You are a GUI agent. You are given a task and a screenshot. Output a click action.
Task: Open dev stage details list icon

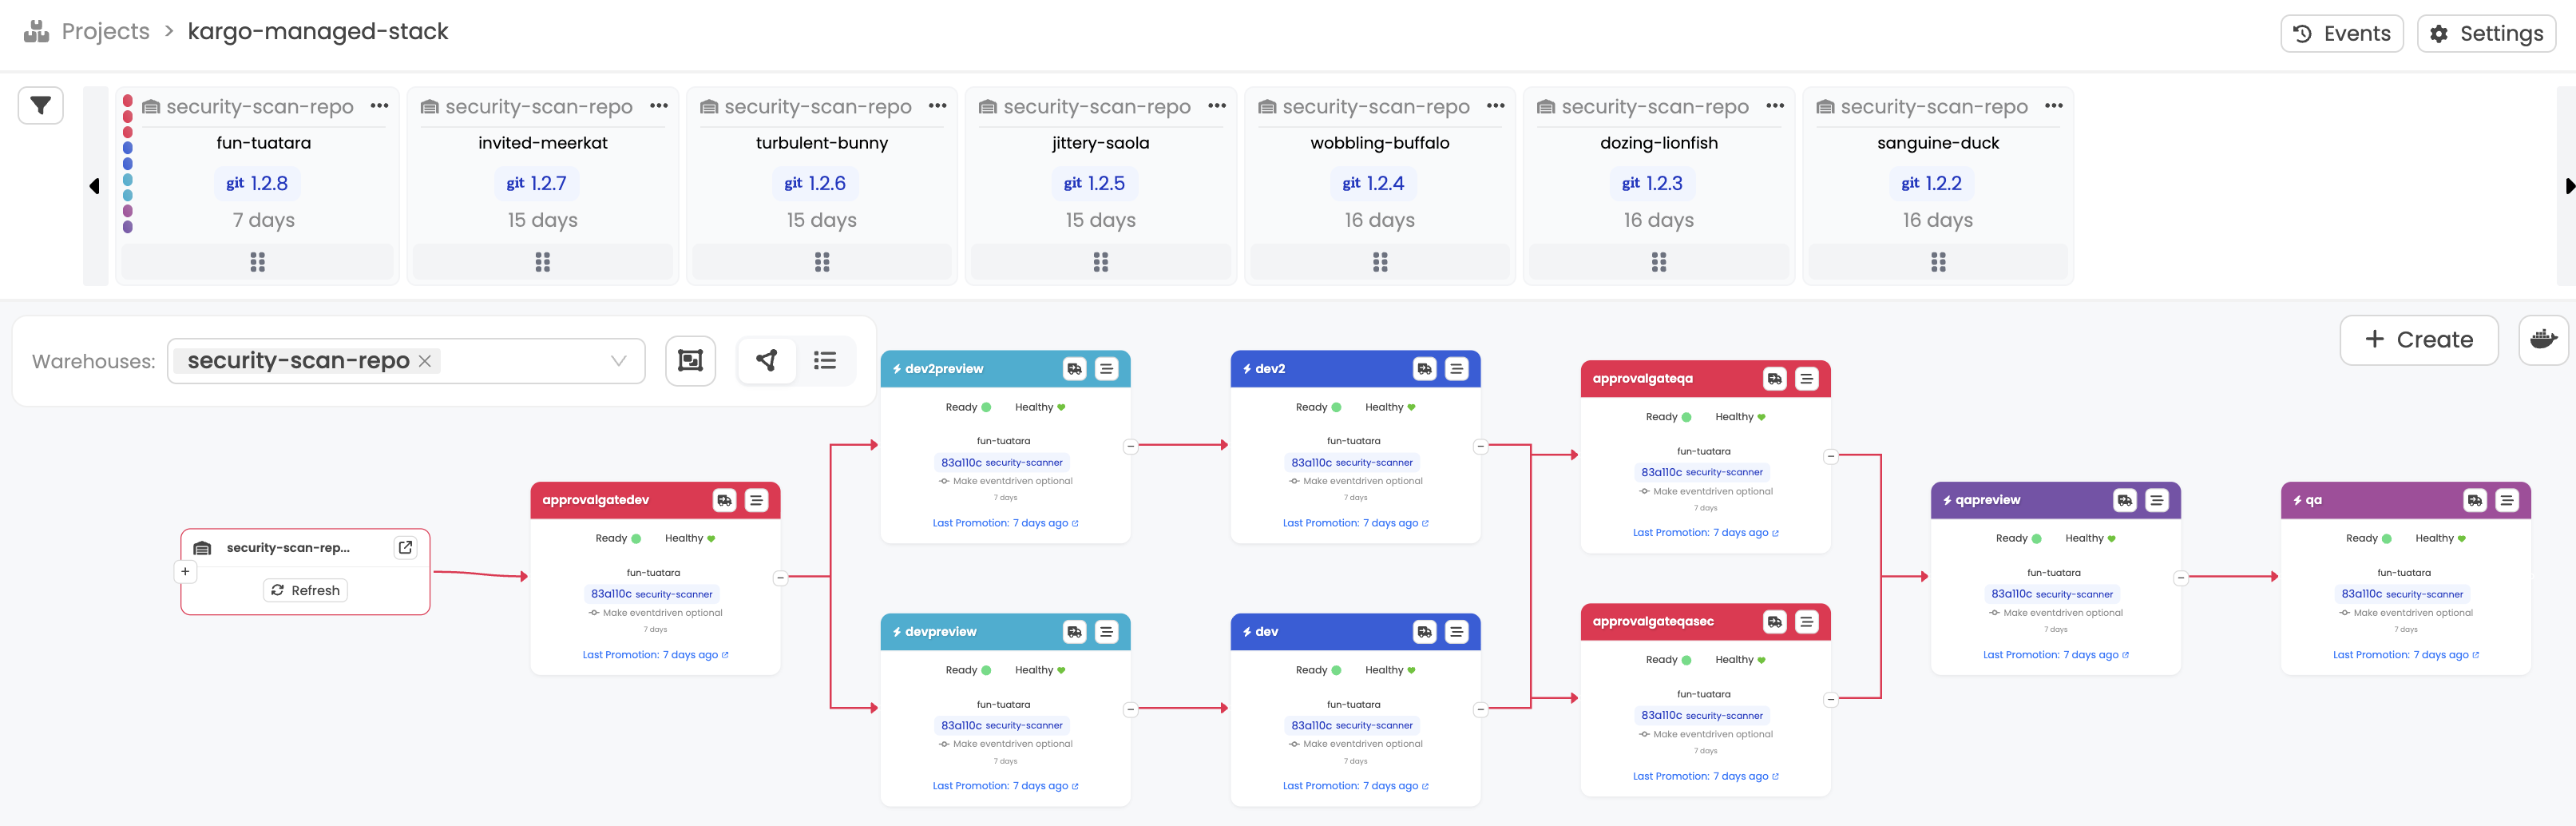tap(1457, 632)
